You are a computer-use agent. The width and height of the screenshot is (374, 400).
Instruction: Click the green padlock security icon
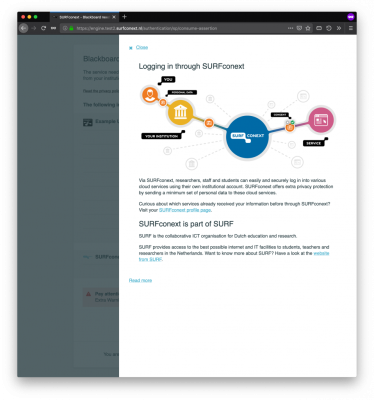(71, 28)
